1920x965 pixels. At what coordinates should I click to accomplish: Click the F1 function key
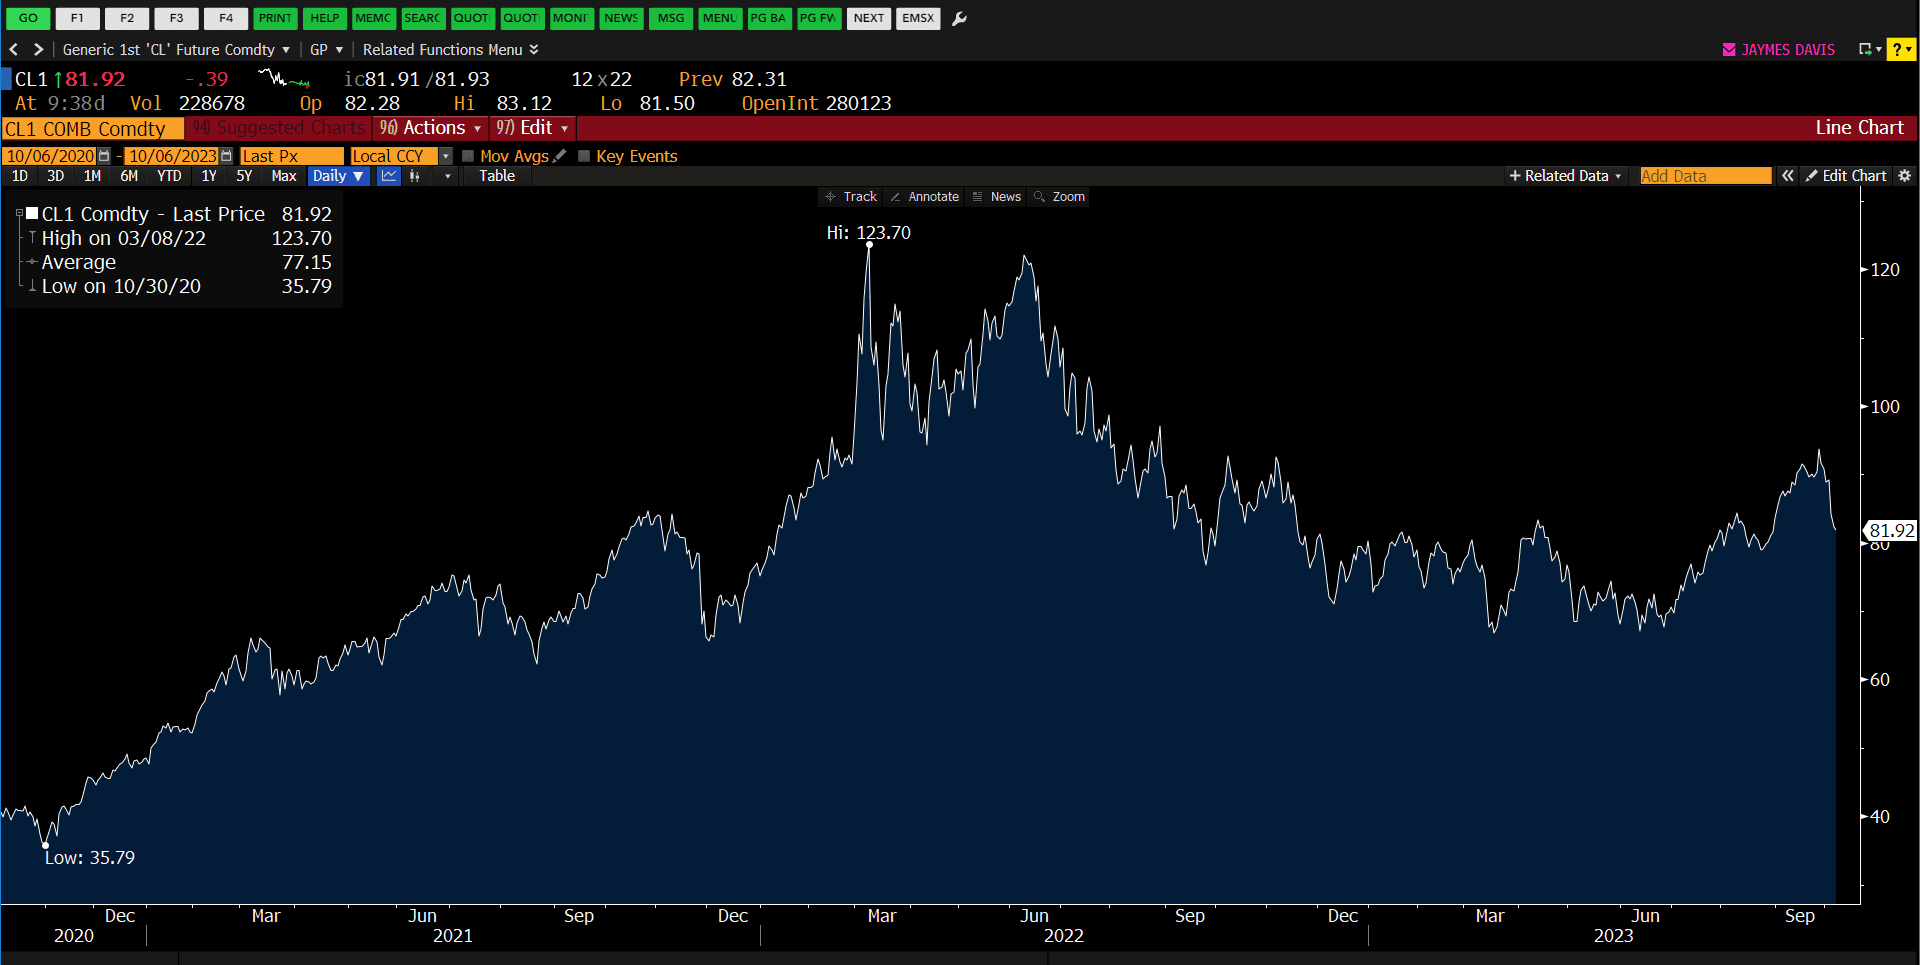click(x=77, y=18)
